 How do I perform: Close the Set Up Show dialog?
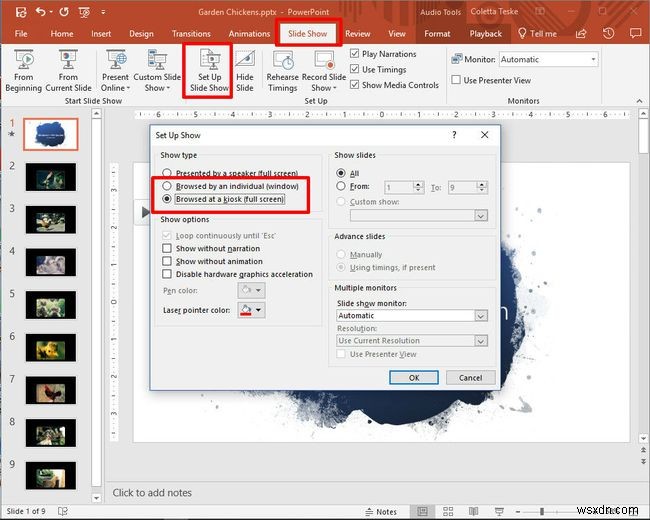click(484, 135)
